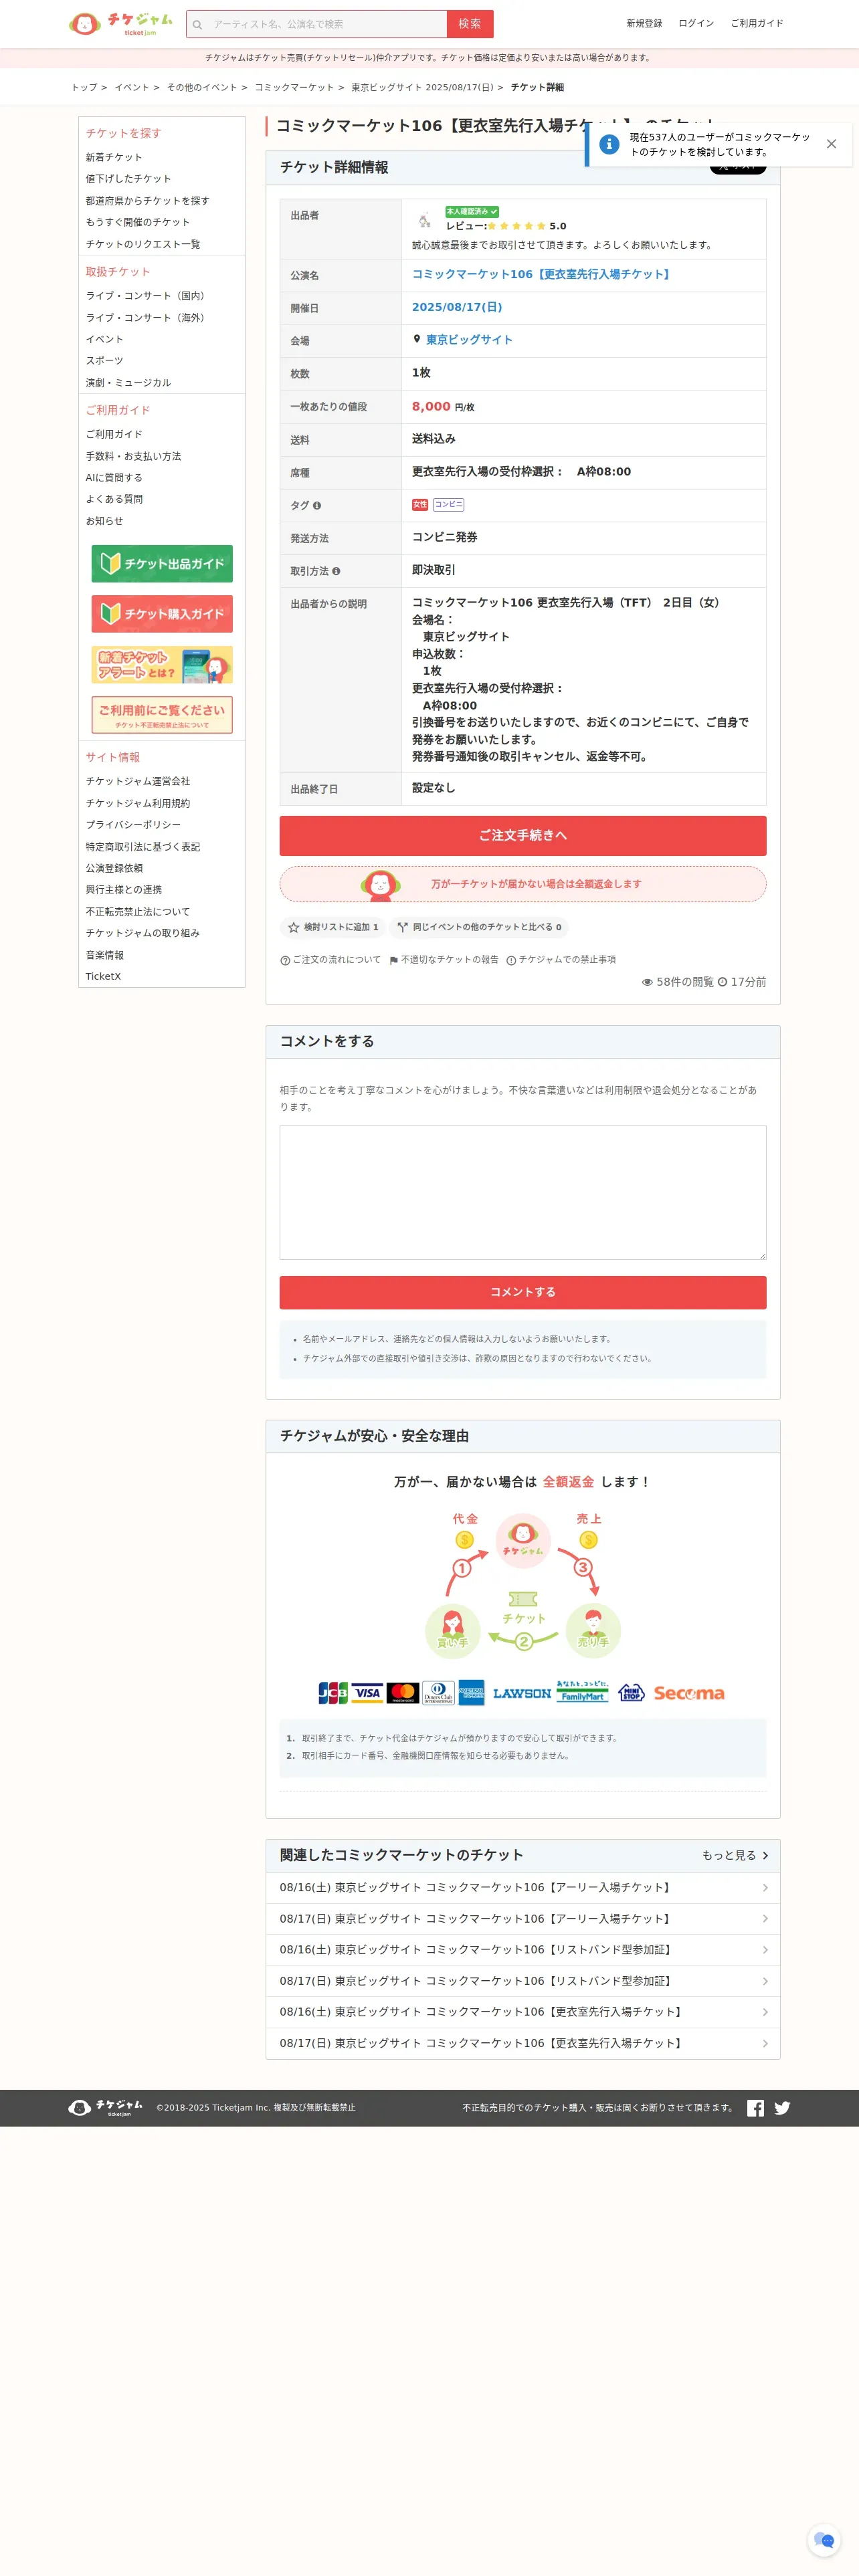Screen dimensions: 859x2576
Task: Open the 08/16(土) アーリー入場チケット row
Action: click(x=523, y=1888)
